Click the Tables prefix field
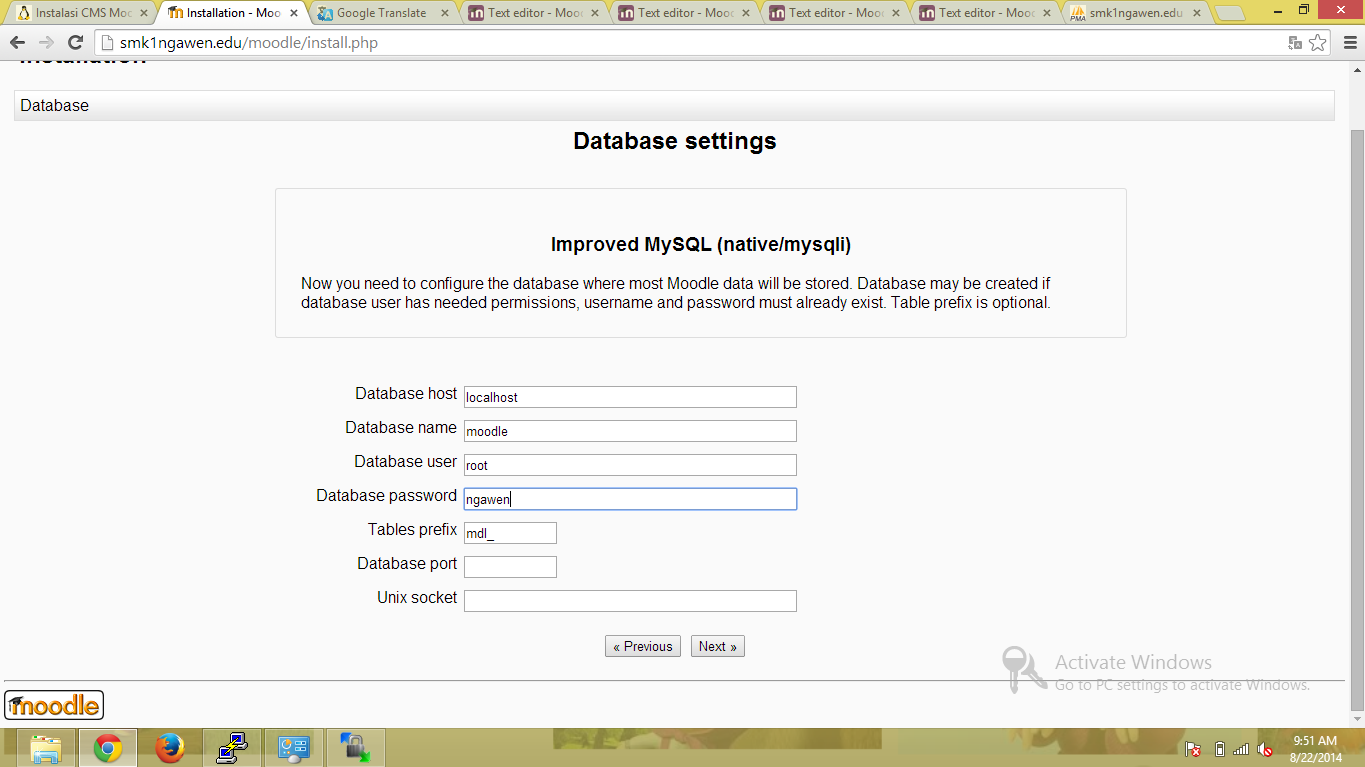The width and height of the screenshot is (1365, 767). tap(510, 533)
